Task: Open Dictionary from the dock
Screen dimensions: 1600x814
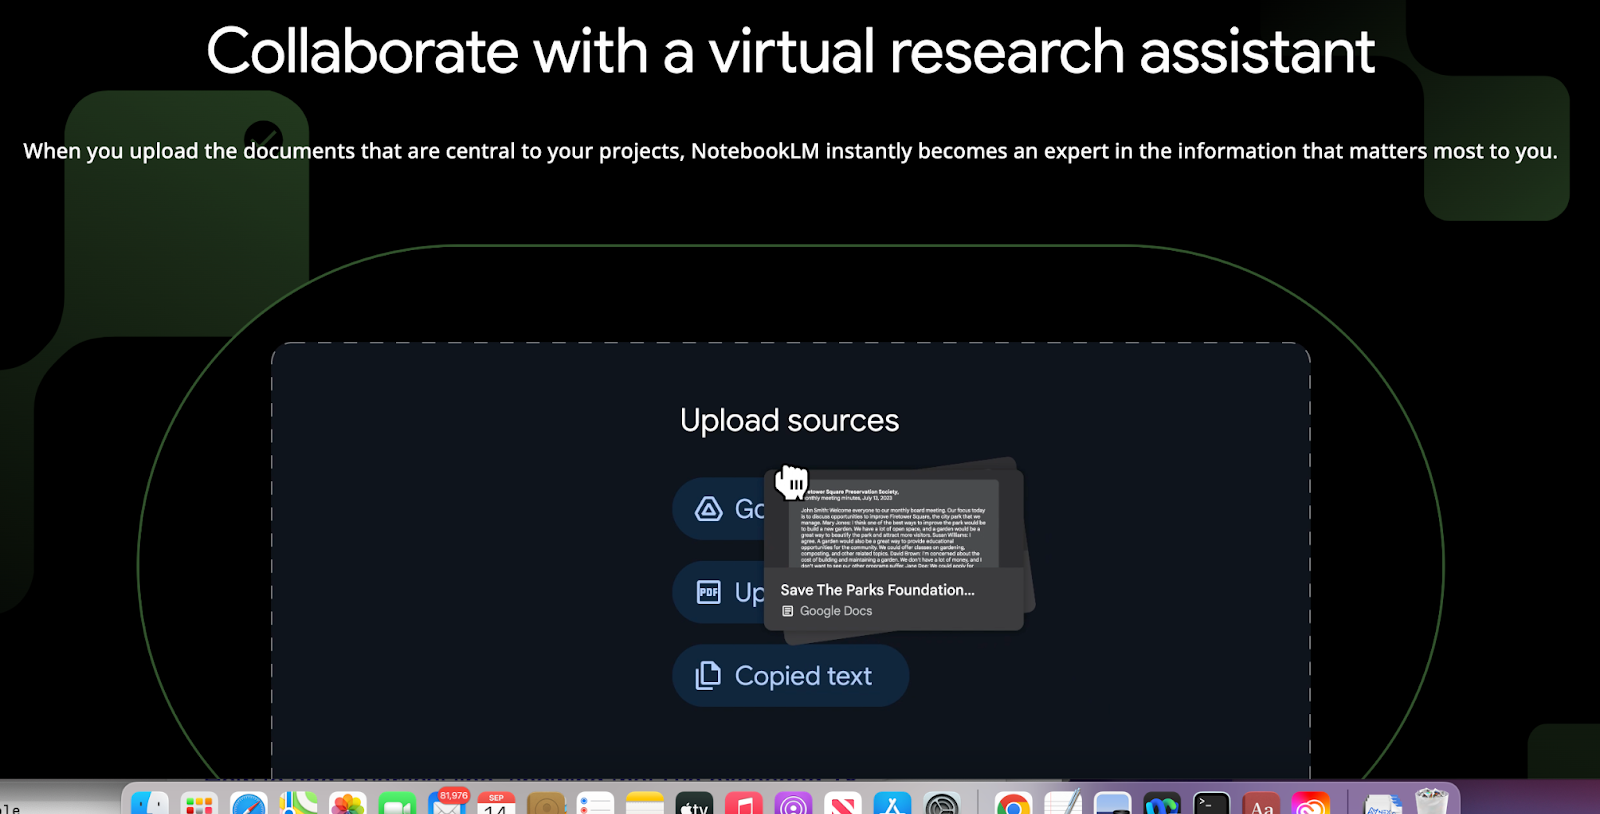Action: point(1261,803)
